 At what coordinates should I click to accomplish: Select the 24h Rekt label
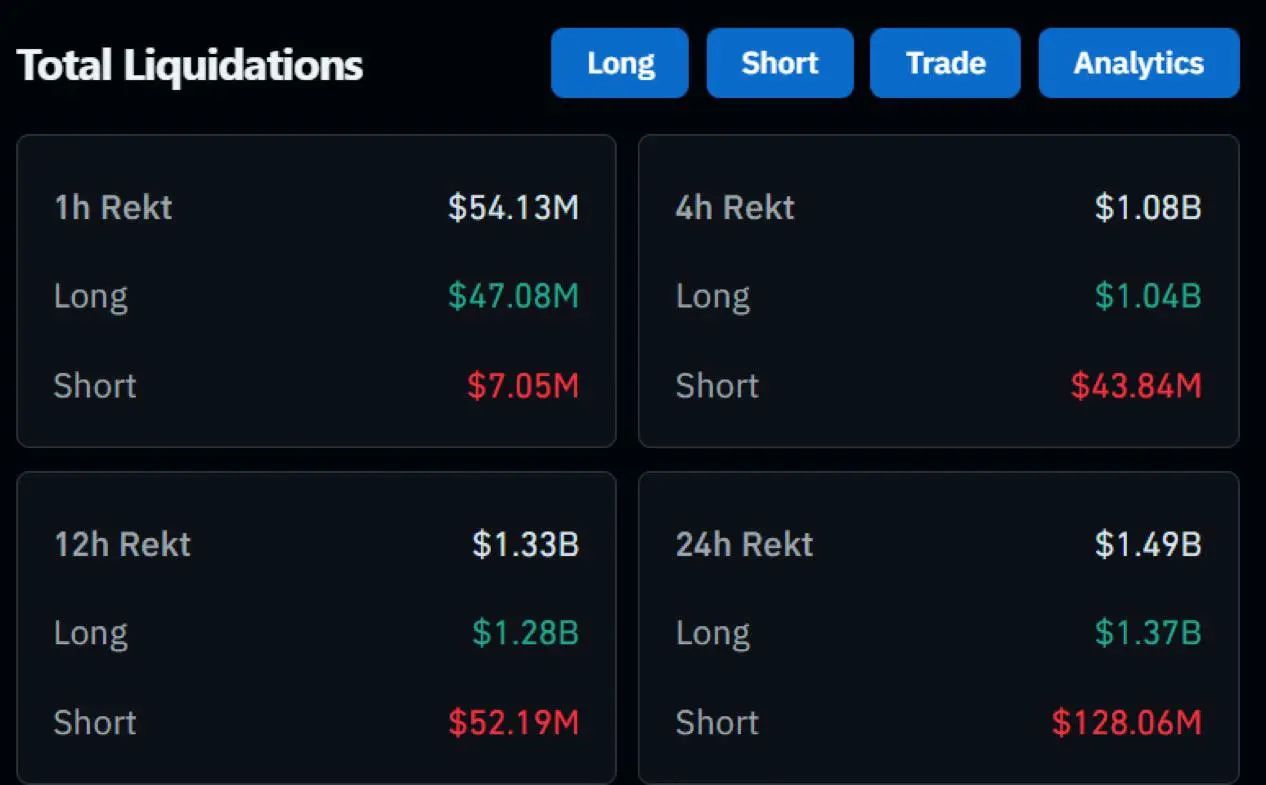(744, 545)
